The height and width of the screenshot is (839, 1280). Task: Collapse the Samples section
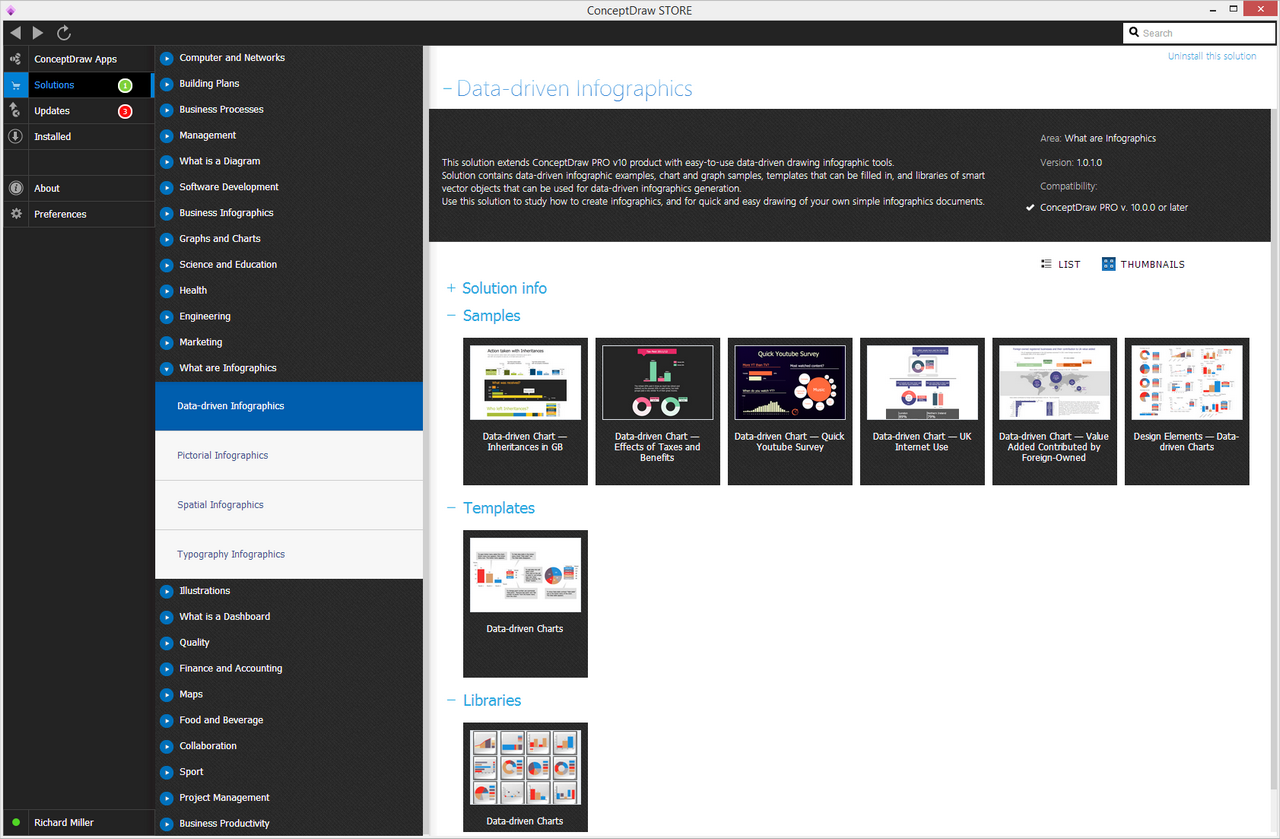[451, 316]
